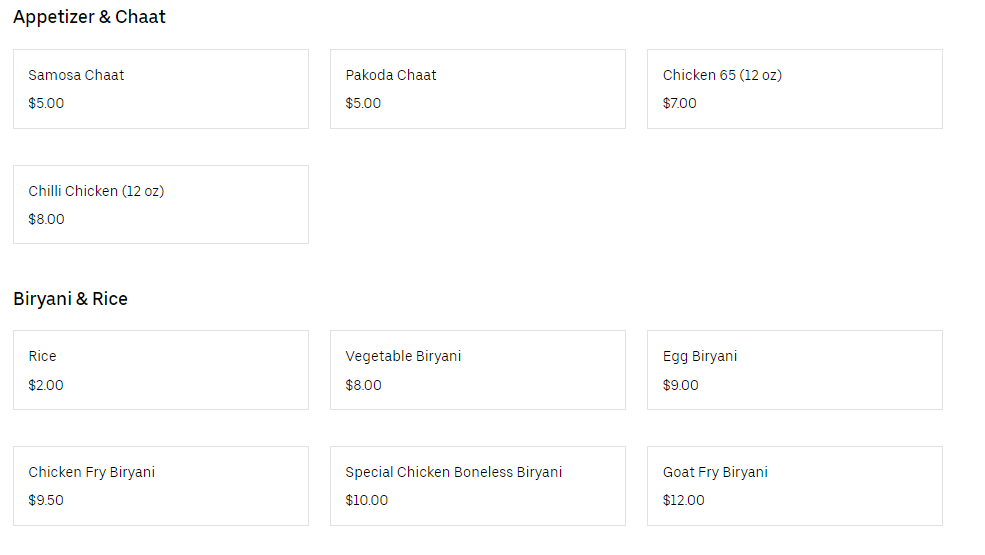Click the $10.00 Special Chicken Boneless price

[x=367, y=500]
